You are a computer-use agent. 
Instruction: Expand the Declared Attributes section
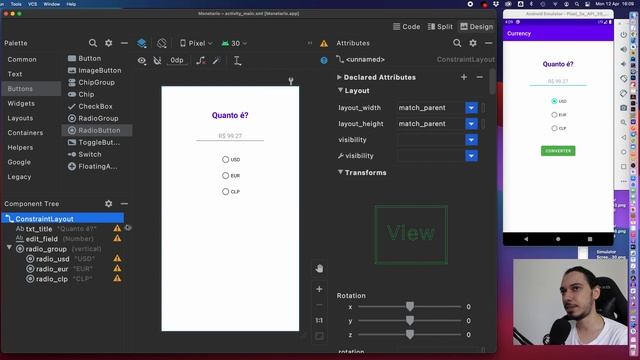(339, 77)
